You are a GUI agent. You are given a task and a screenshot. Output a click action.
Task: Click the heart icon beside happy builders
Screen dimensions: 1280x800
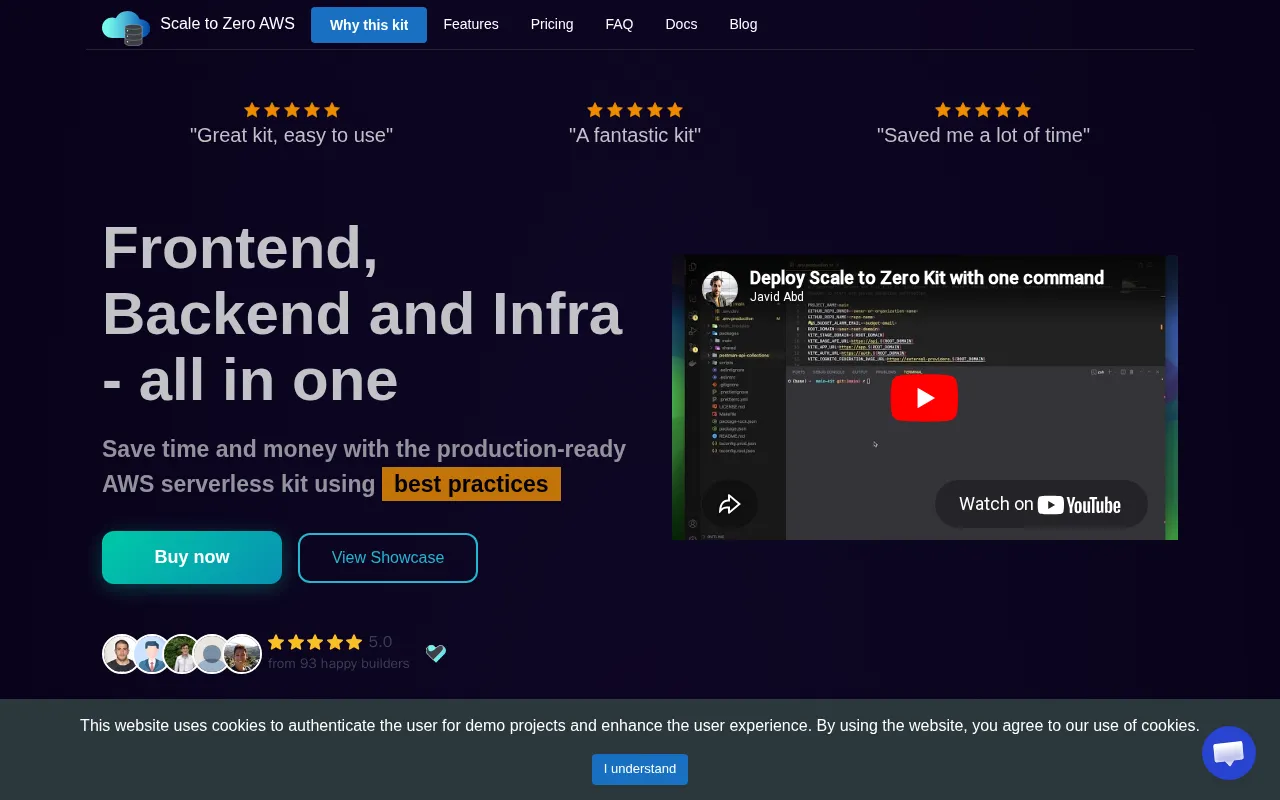pos(436,653)
